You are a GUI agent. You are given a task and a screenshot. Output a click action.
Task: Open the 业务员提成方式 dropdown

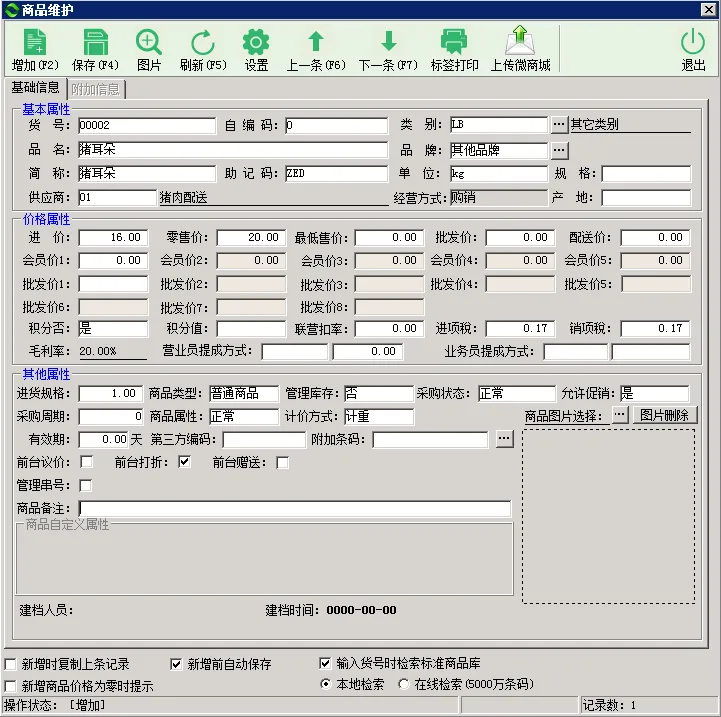(x=575, y=352)
